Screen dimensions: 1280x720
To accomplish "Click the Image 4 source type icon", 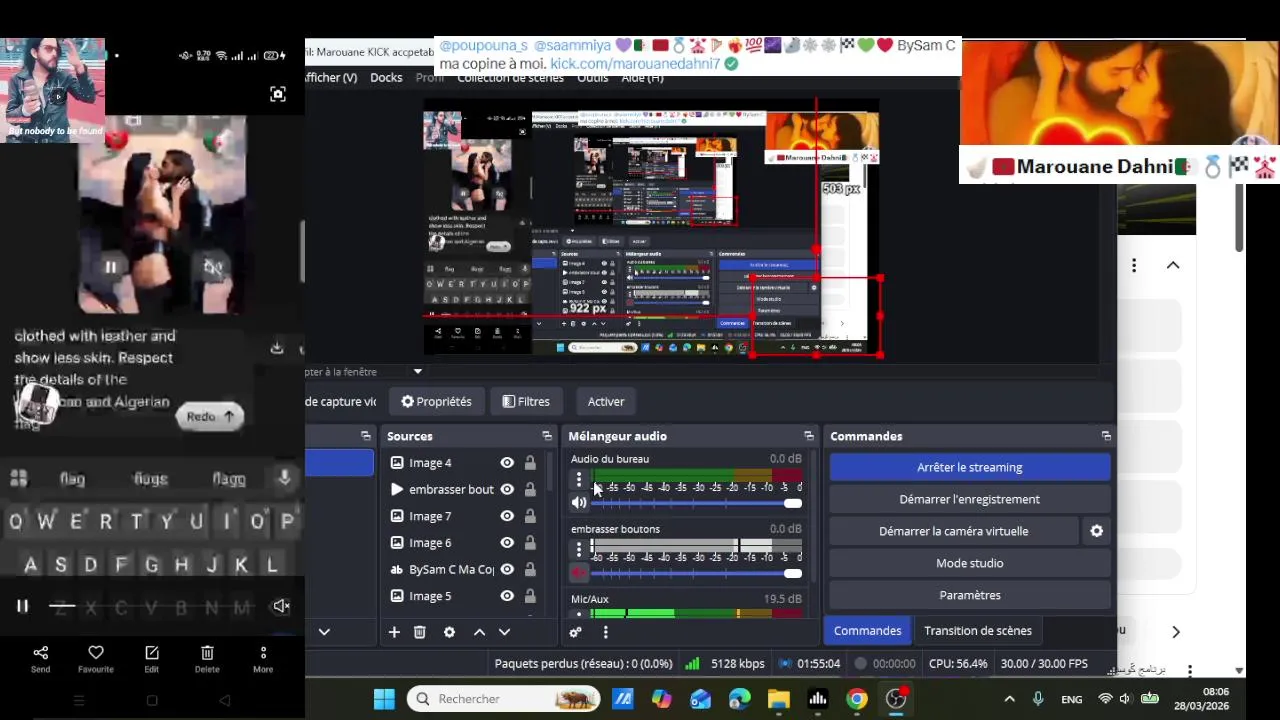I will pos(397,463).
